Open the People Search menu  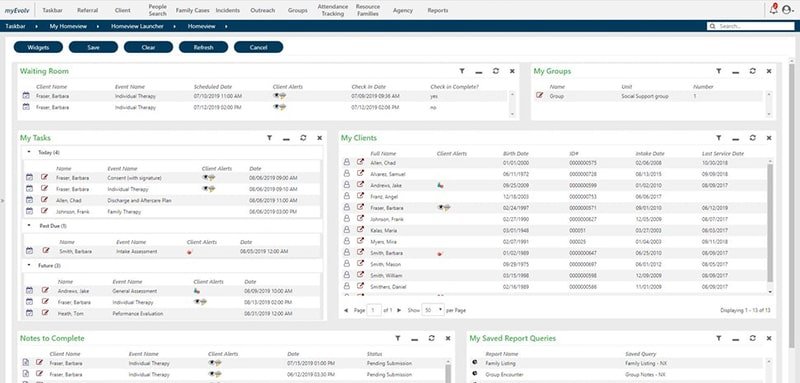pos(158,10)
